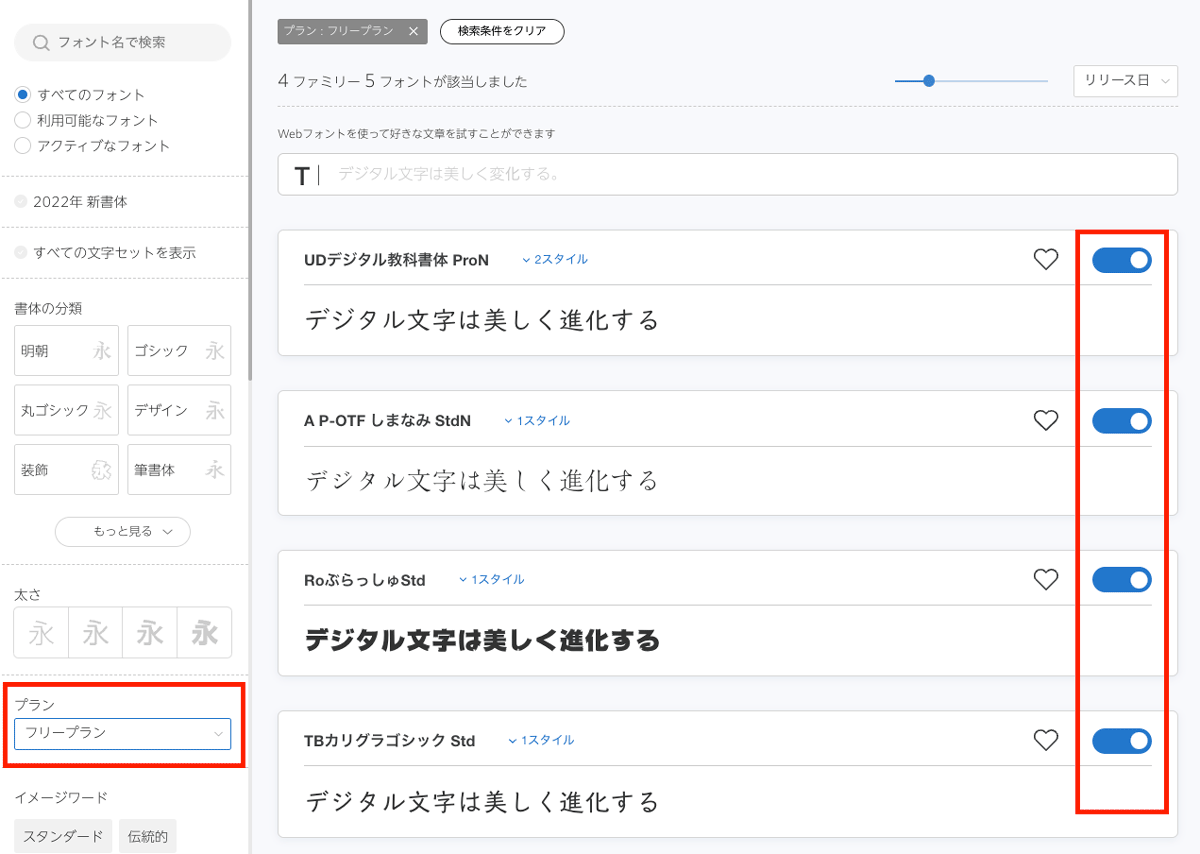Filter by デザイン category

click(x=179, y=410)
